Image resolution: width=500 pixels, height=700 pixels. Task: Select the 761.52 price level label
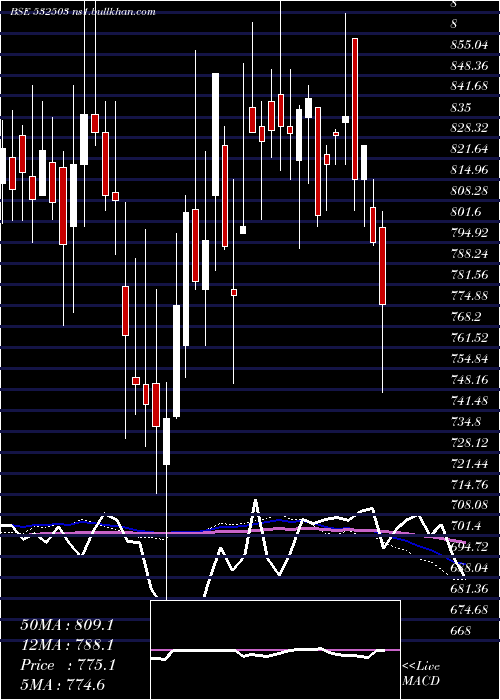click(x=469, y=338)
